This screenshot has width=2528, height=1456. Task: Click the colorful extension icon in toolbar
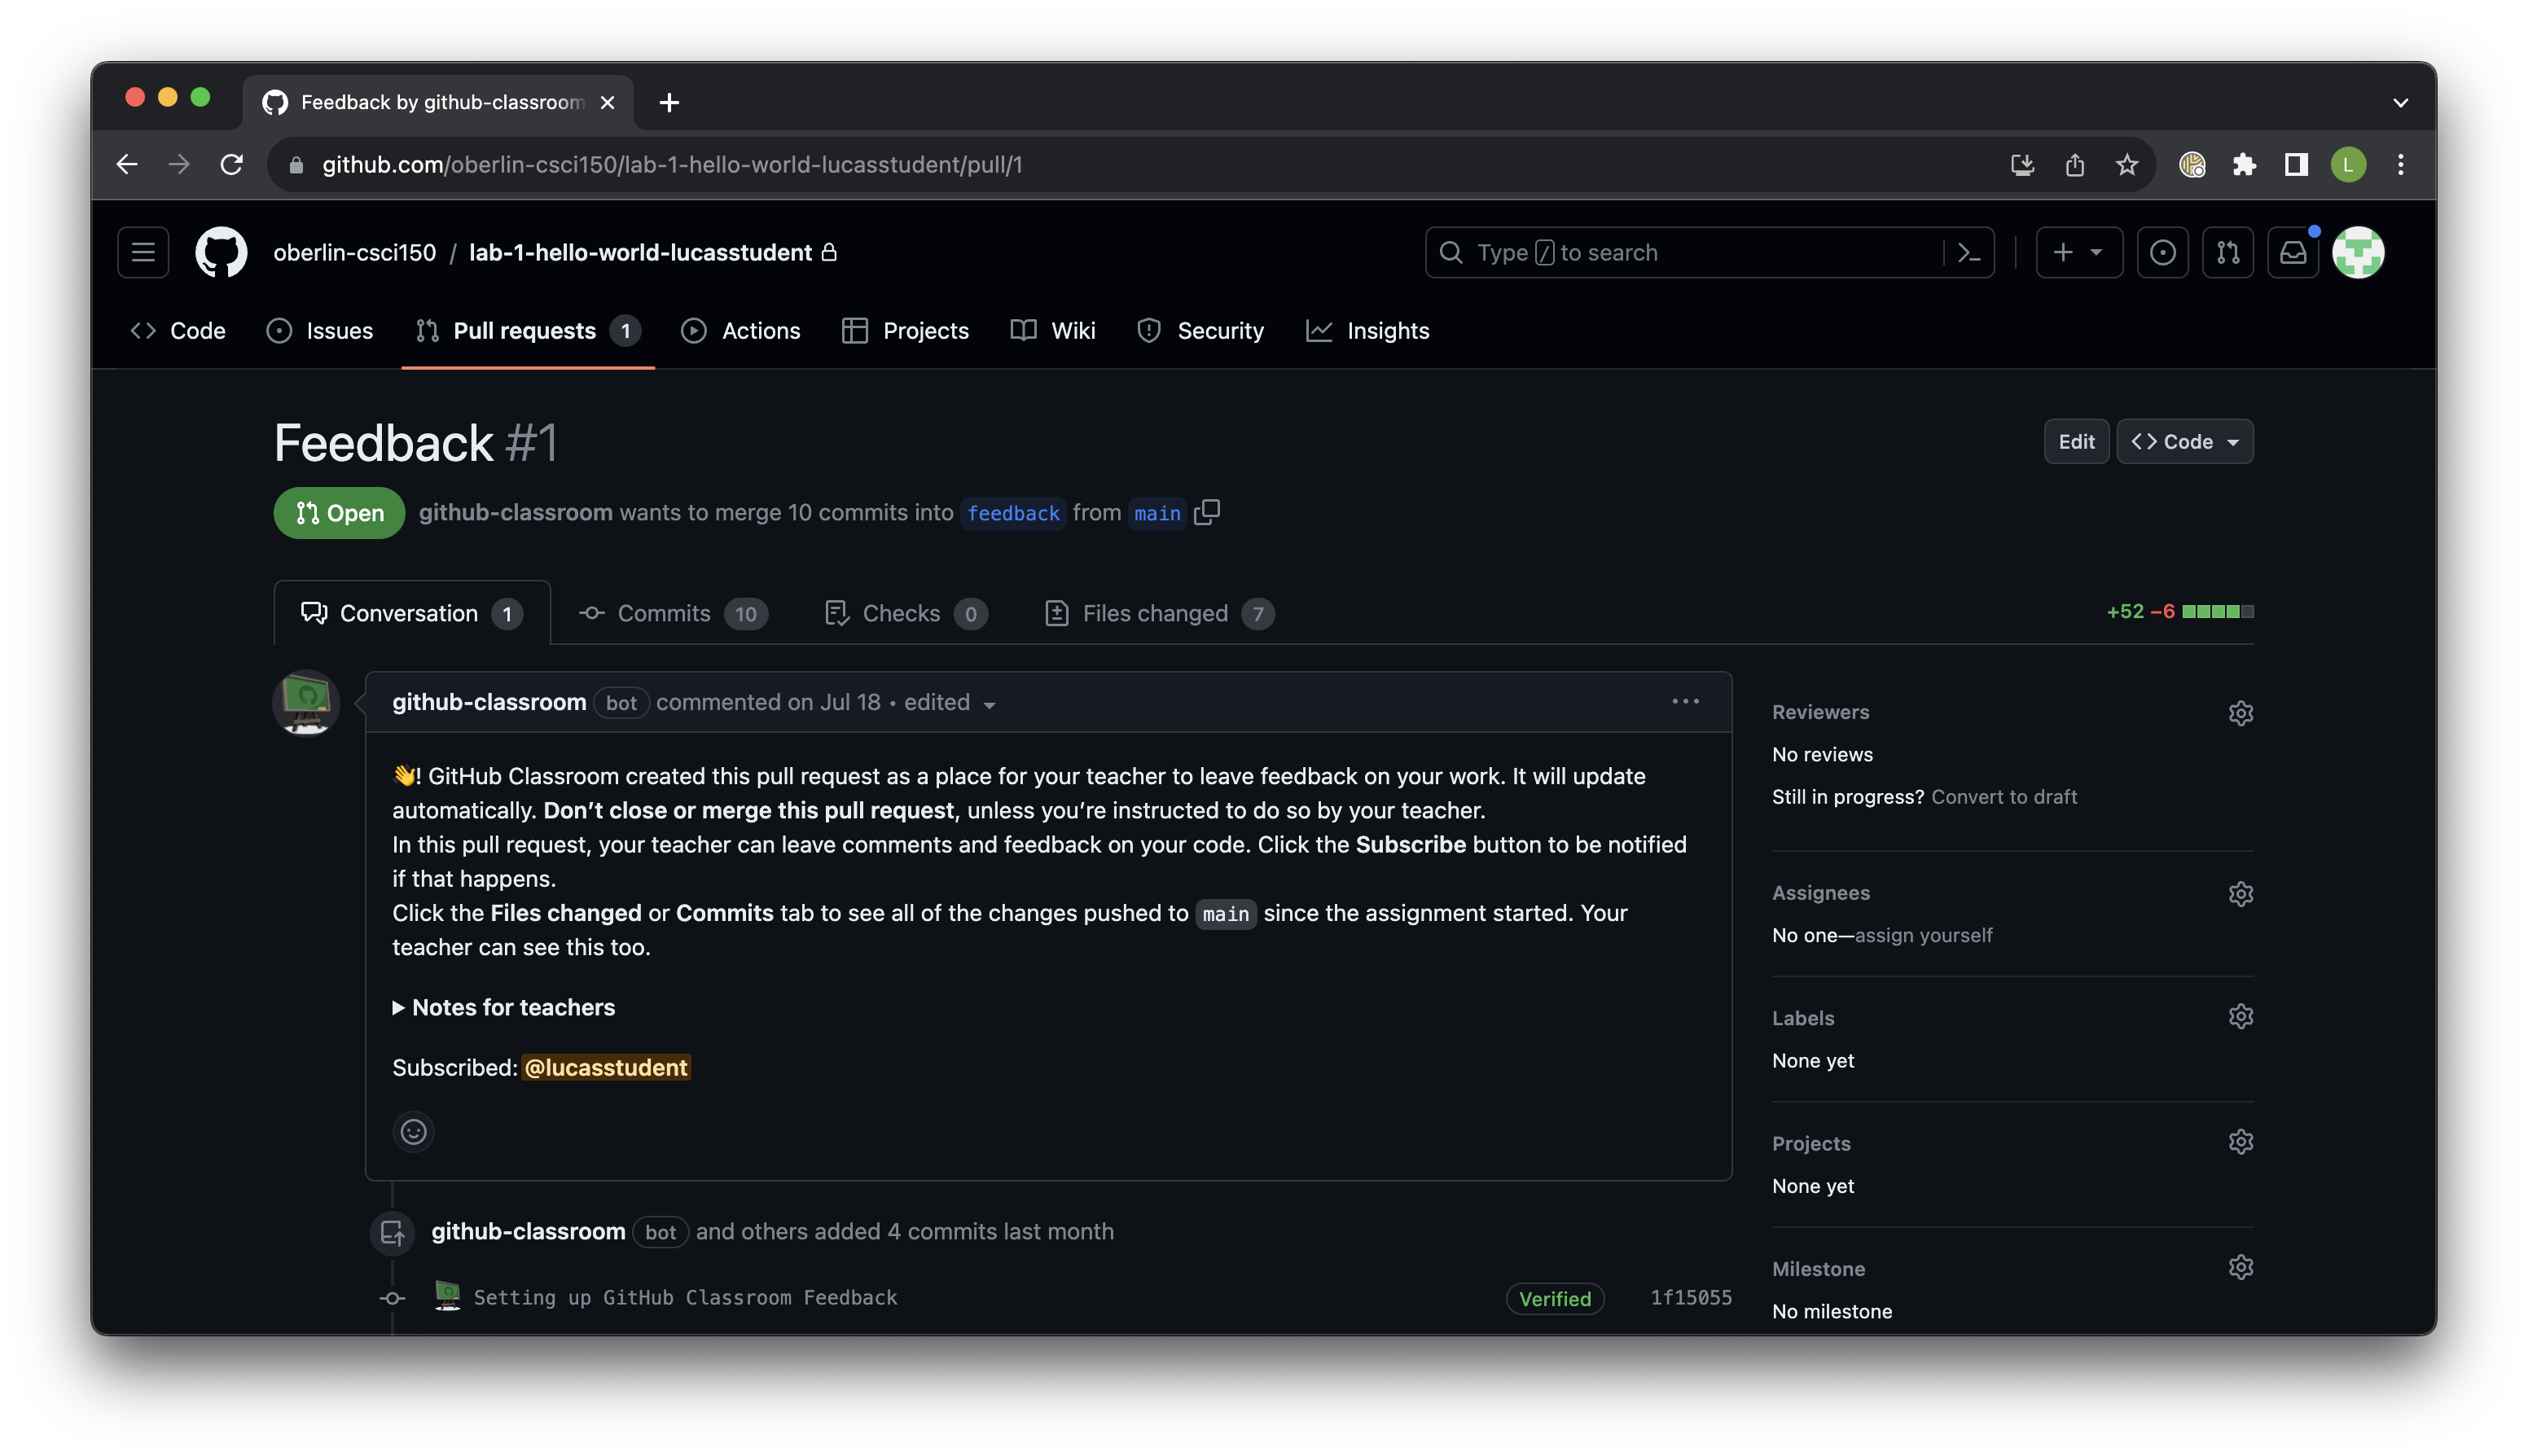[x=2192, y=164]
